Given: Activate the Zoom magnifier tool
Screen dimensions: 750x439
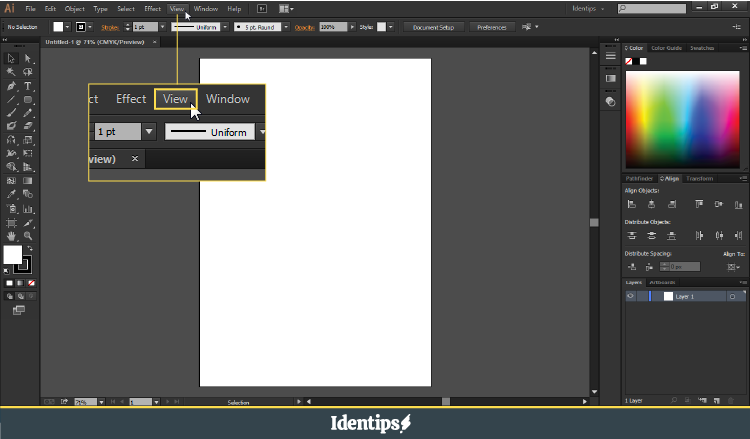Looking at the screenshot, I should click(x=28, y=236).
